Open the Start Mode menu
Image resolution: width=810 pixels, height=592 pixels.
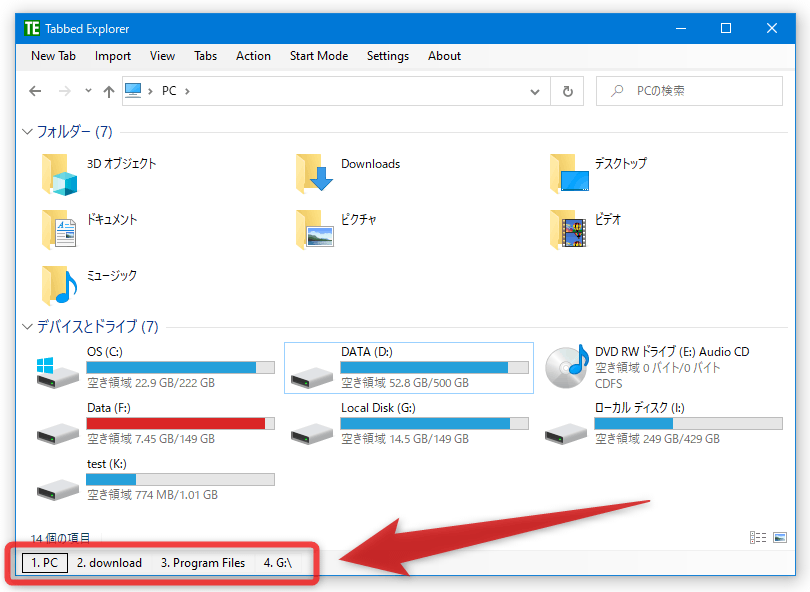(x=319, y=56)
